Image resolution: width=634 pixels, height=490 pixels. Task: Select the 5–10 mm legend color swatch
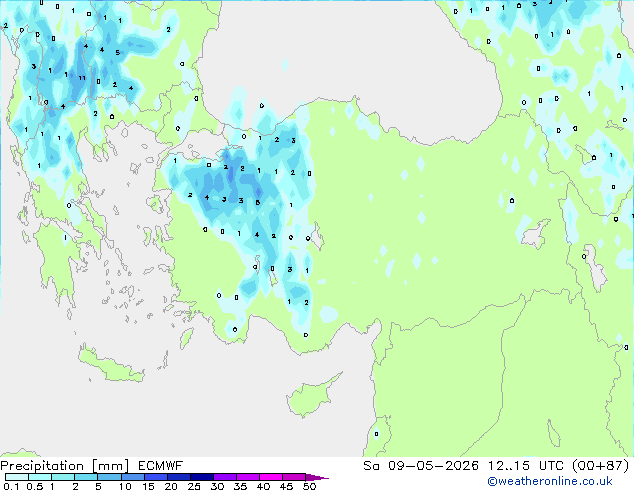click(109, 477)
